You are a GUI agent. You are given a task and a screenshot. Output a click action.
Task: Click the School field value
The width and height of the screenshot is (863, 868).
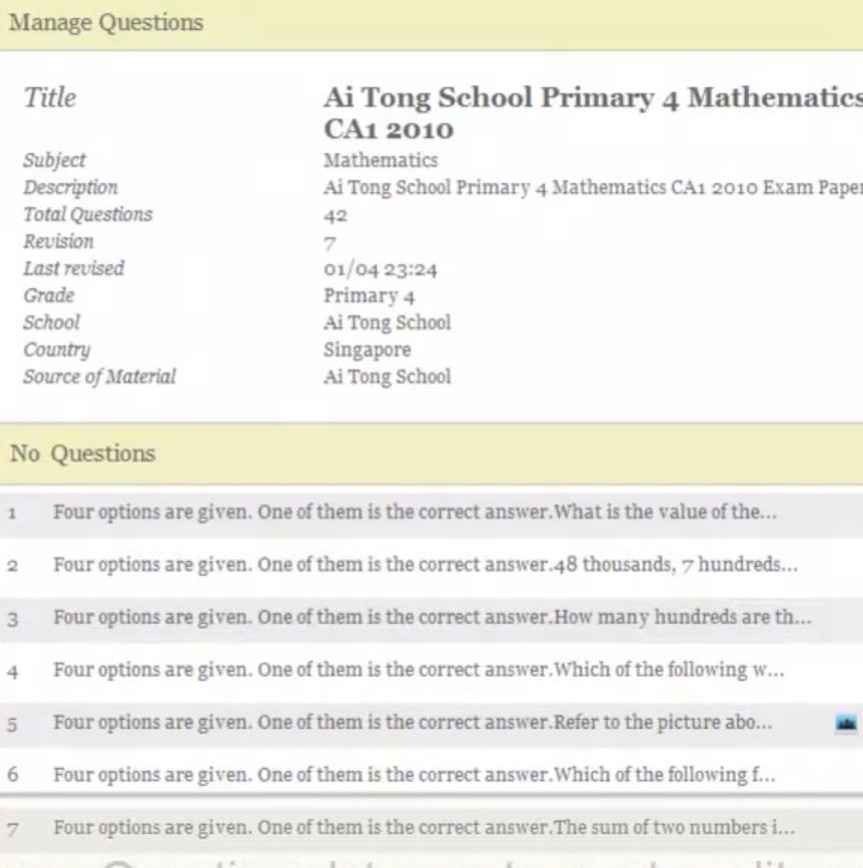point(387,323)
